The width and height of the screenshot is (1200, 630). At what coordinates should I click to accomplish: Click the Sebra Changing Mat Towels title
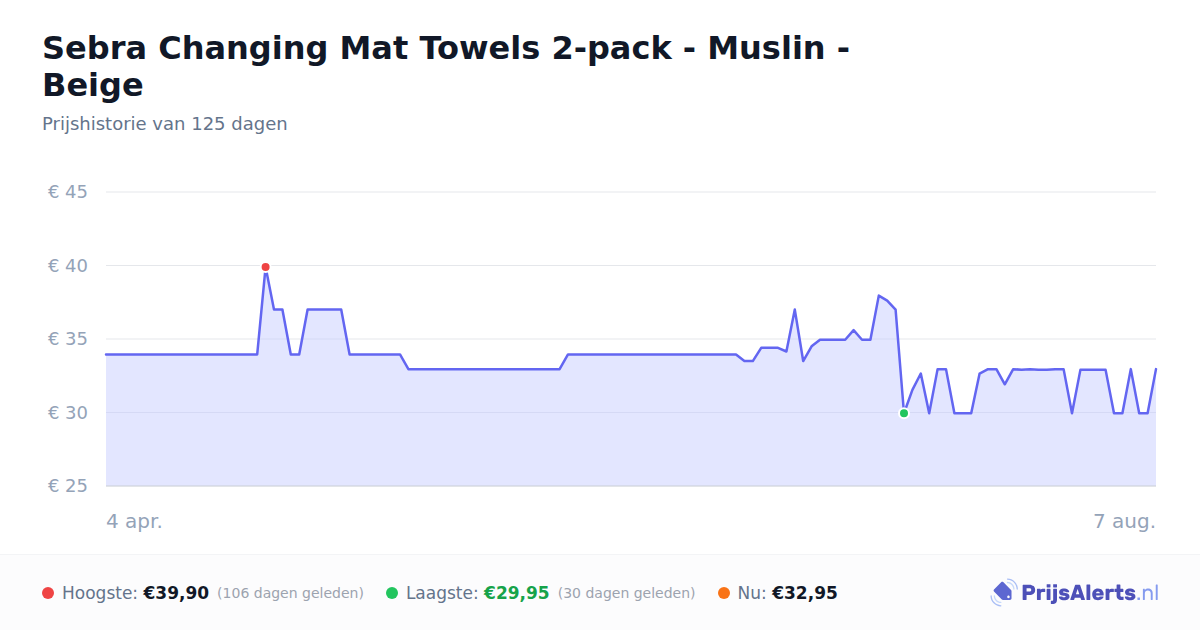coord(446,66)
